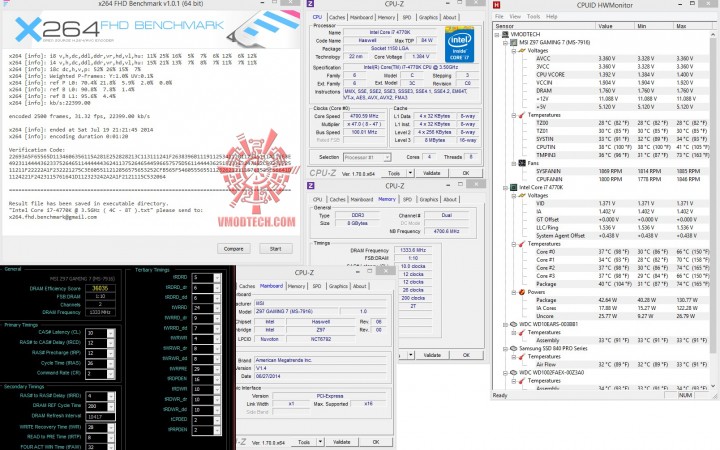Select Graphics tab in the CPU-Z Mainboard window
The width and height of the screenshot is (720, 450).
338,286
